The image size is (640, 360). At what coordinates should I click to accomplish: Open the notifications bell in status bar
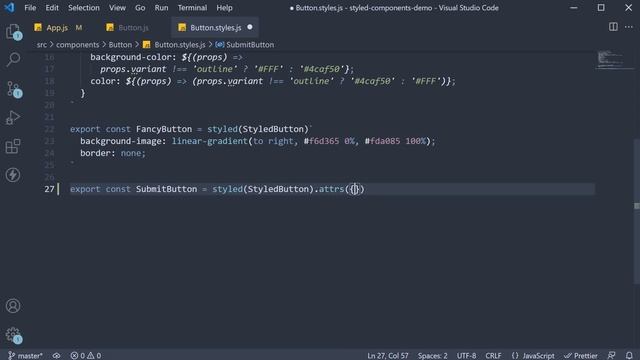(x=629, y=356)
